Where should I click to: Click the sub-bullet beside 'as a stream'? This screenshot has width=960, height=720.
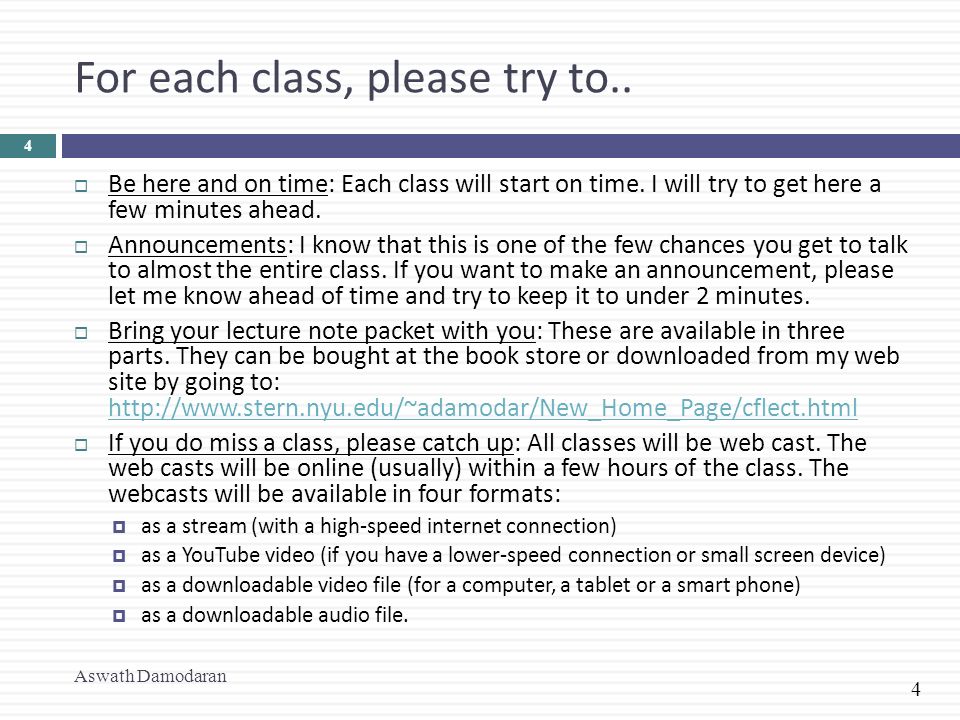(119, 527)
